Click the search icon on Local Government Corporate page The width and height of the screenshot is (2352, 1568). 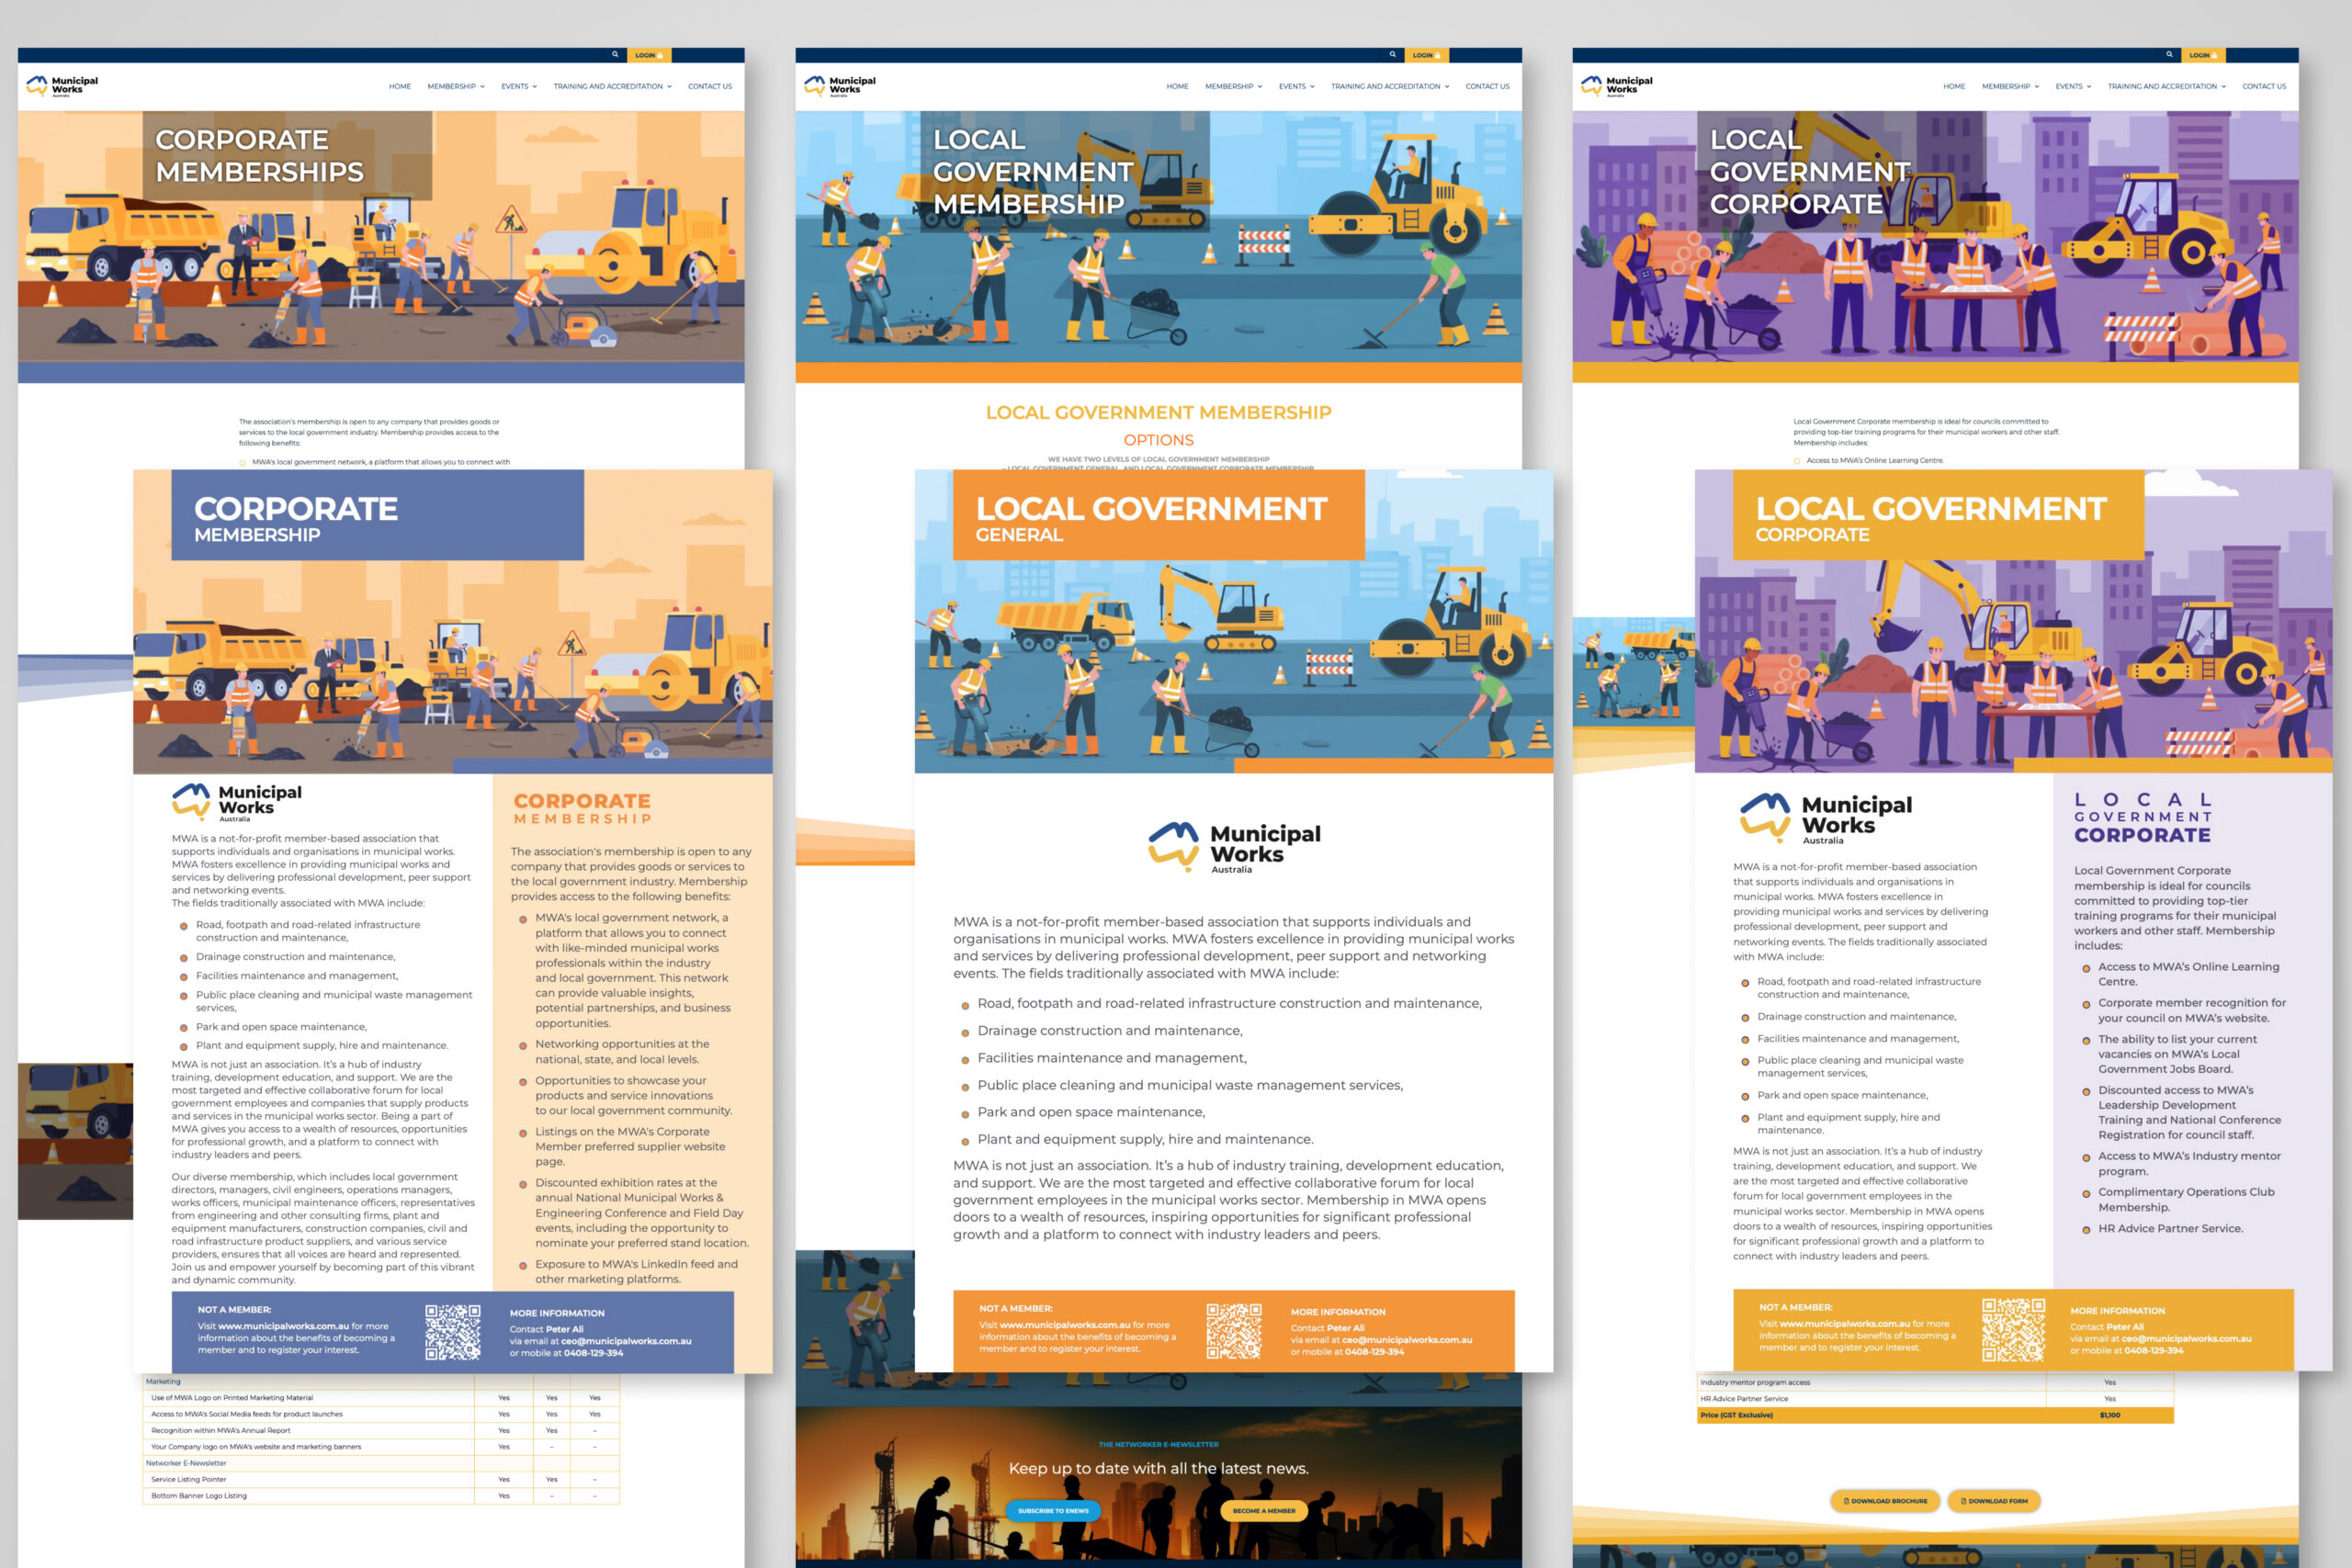click(x=2169, y=55)
